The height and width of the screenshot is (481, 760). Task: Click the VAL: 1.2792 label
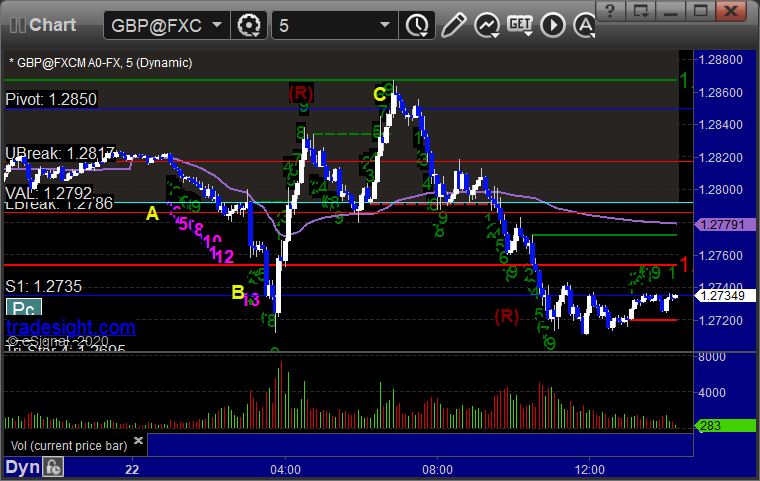coord(48,193)
